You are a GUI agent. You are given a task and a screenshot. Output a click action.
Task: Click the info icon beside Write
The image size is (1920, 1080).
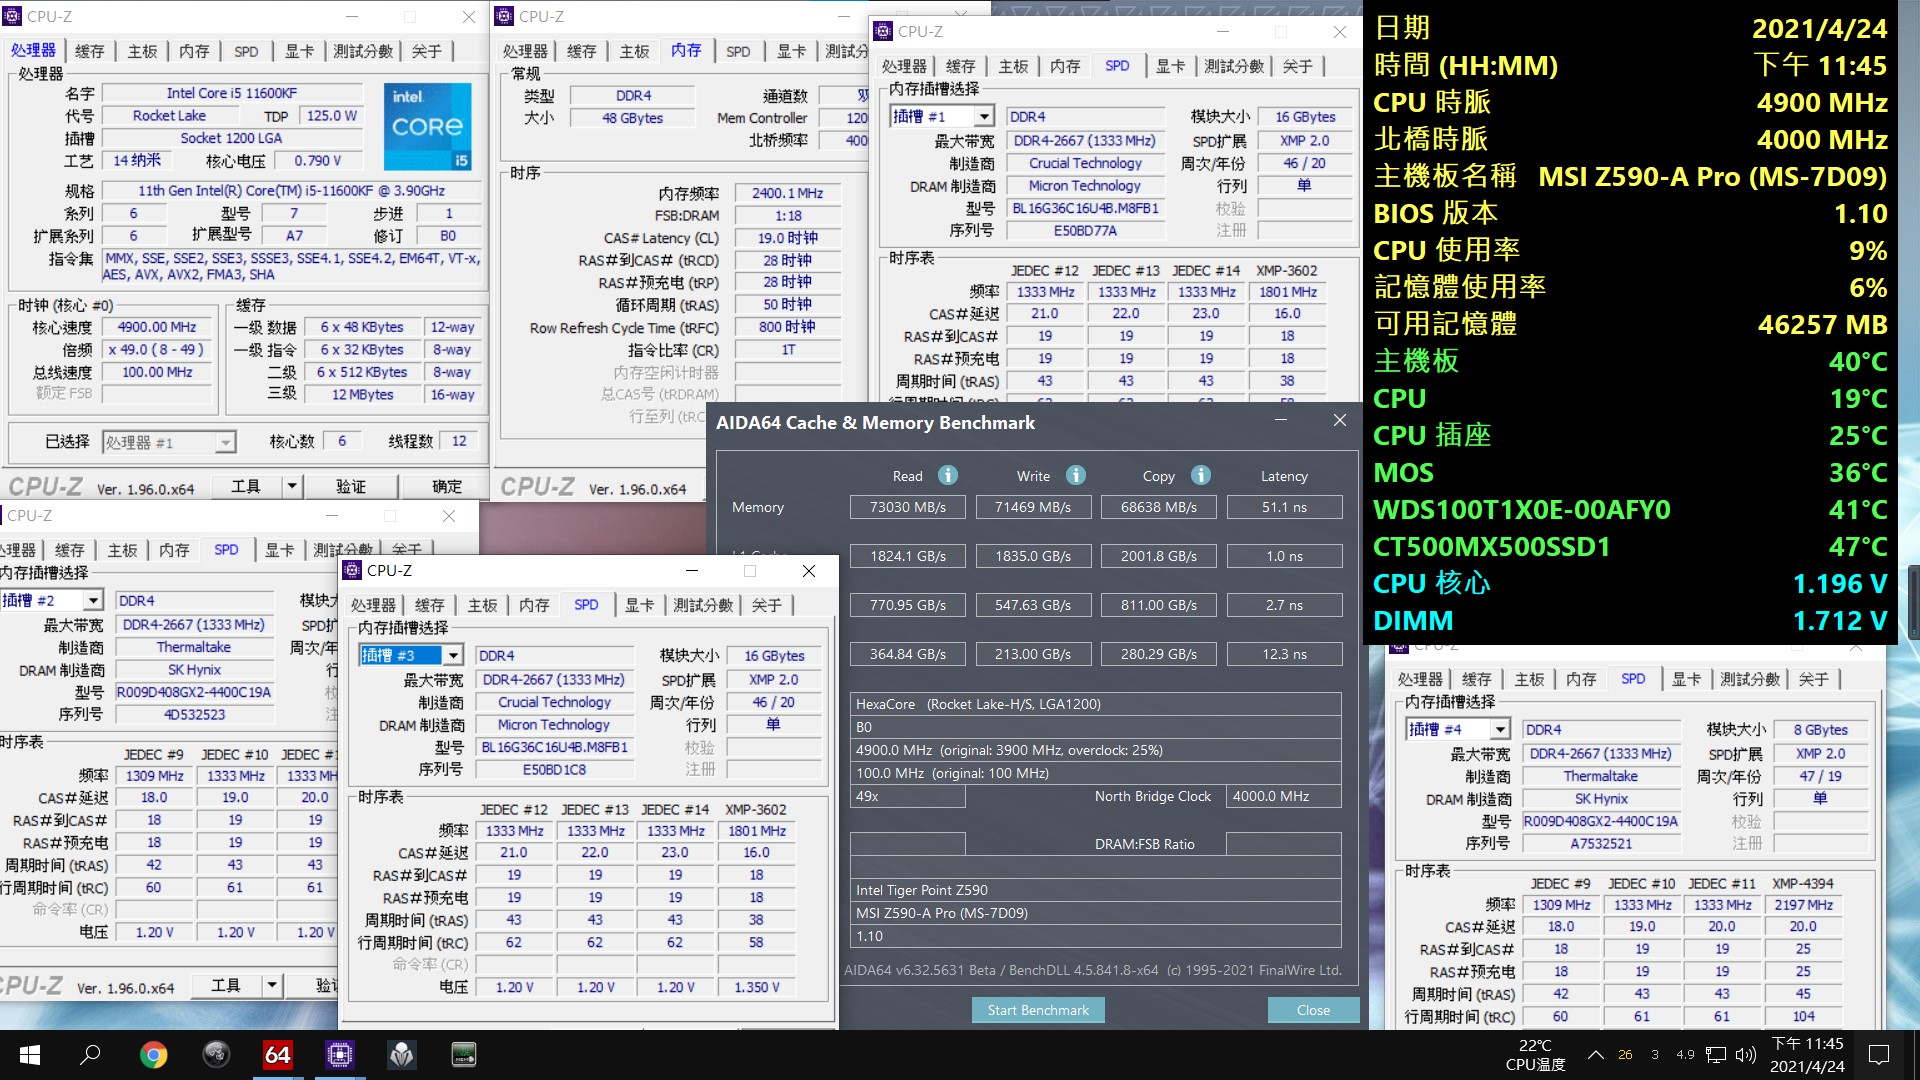pos(1075,475)
